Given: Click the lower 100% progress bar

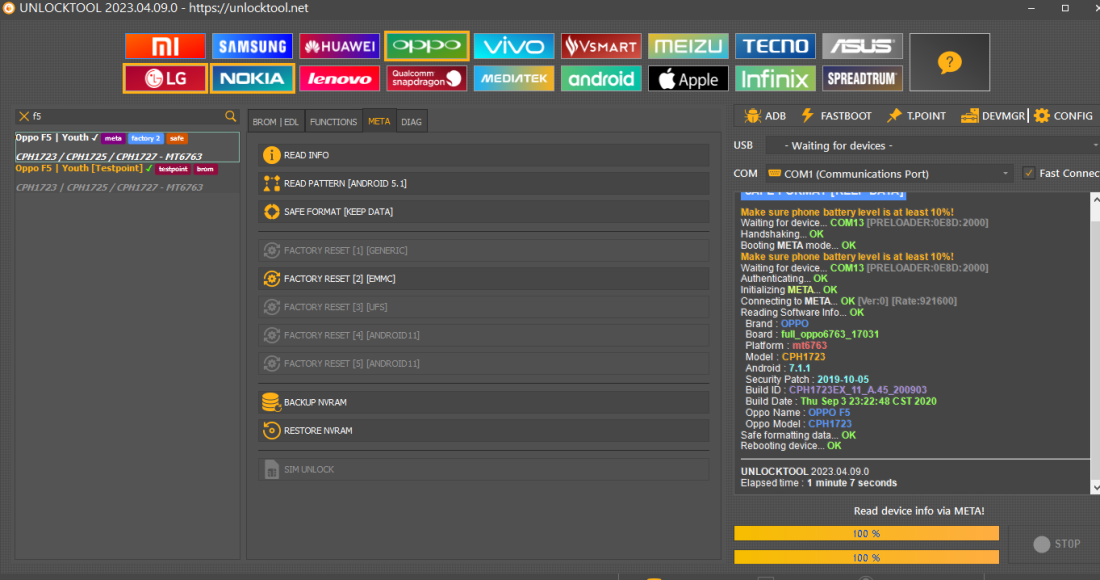Looking at the screenshot, I should click(x=866, y=558).
